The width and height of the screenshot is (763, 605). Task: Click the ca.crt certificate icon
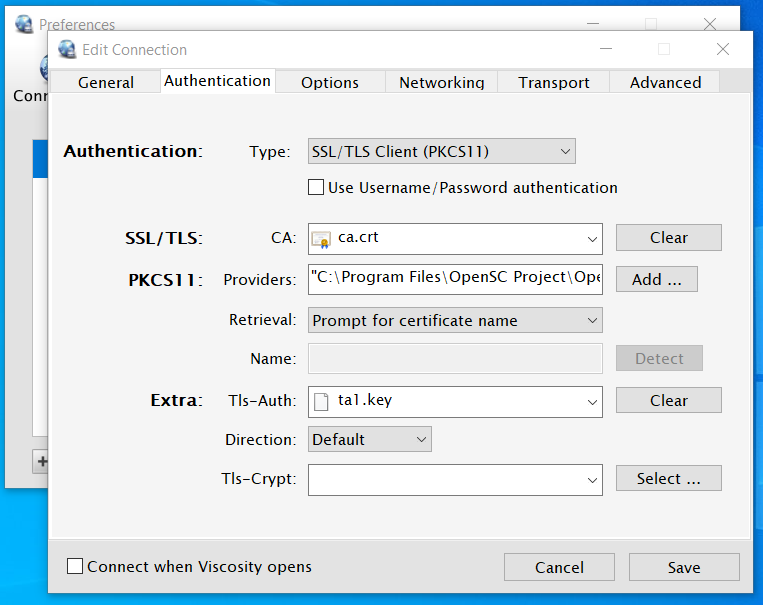coord(321,239)
